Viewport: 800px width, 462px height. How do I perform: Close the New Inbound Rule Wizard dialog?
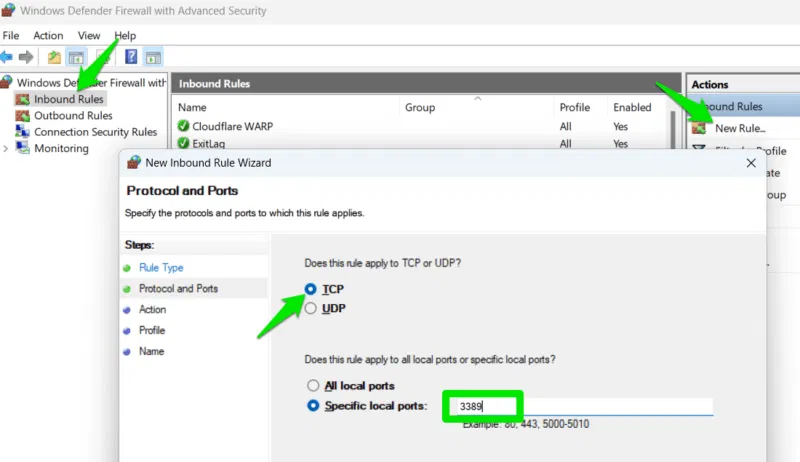(x=751, y=163)
